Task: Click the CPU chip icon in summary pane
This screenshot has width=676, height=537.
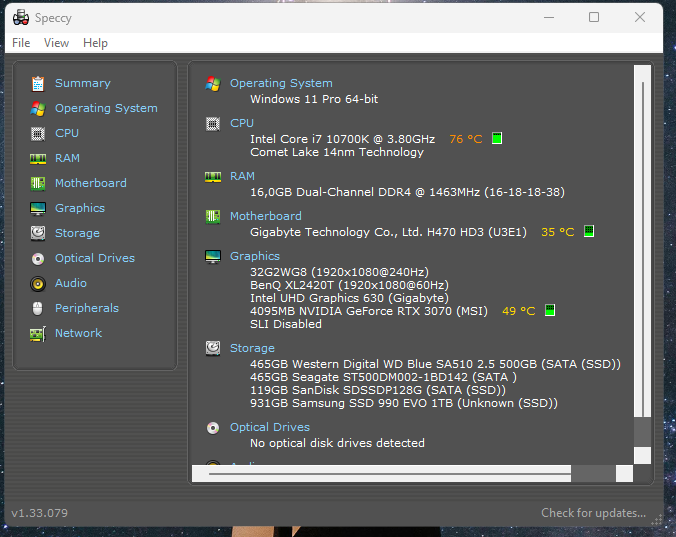Action: click(x=213, y=124)
